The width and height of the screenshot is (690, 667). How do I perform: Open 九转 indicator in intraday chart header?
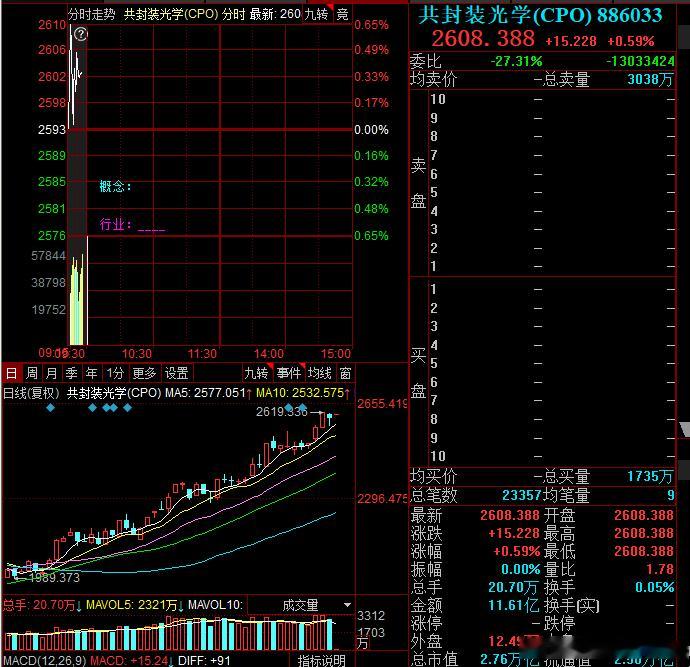(316, 14)
